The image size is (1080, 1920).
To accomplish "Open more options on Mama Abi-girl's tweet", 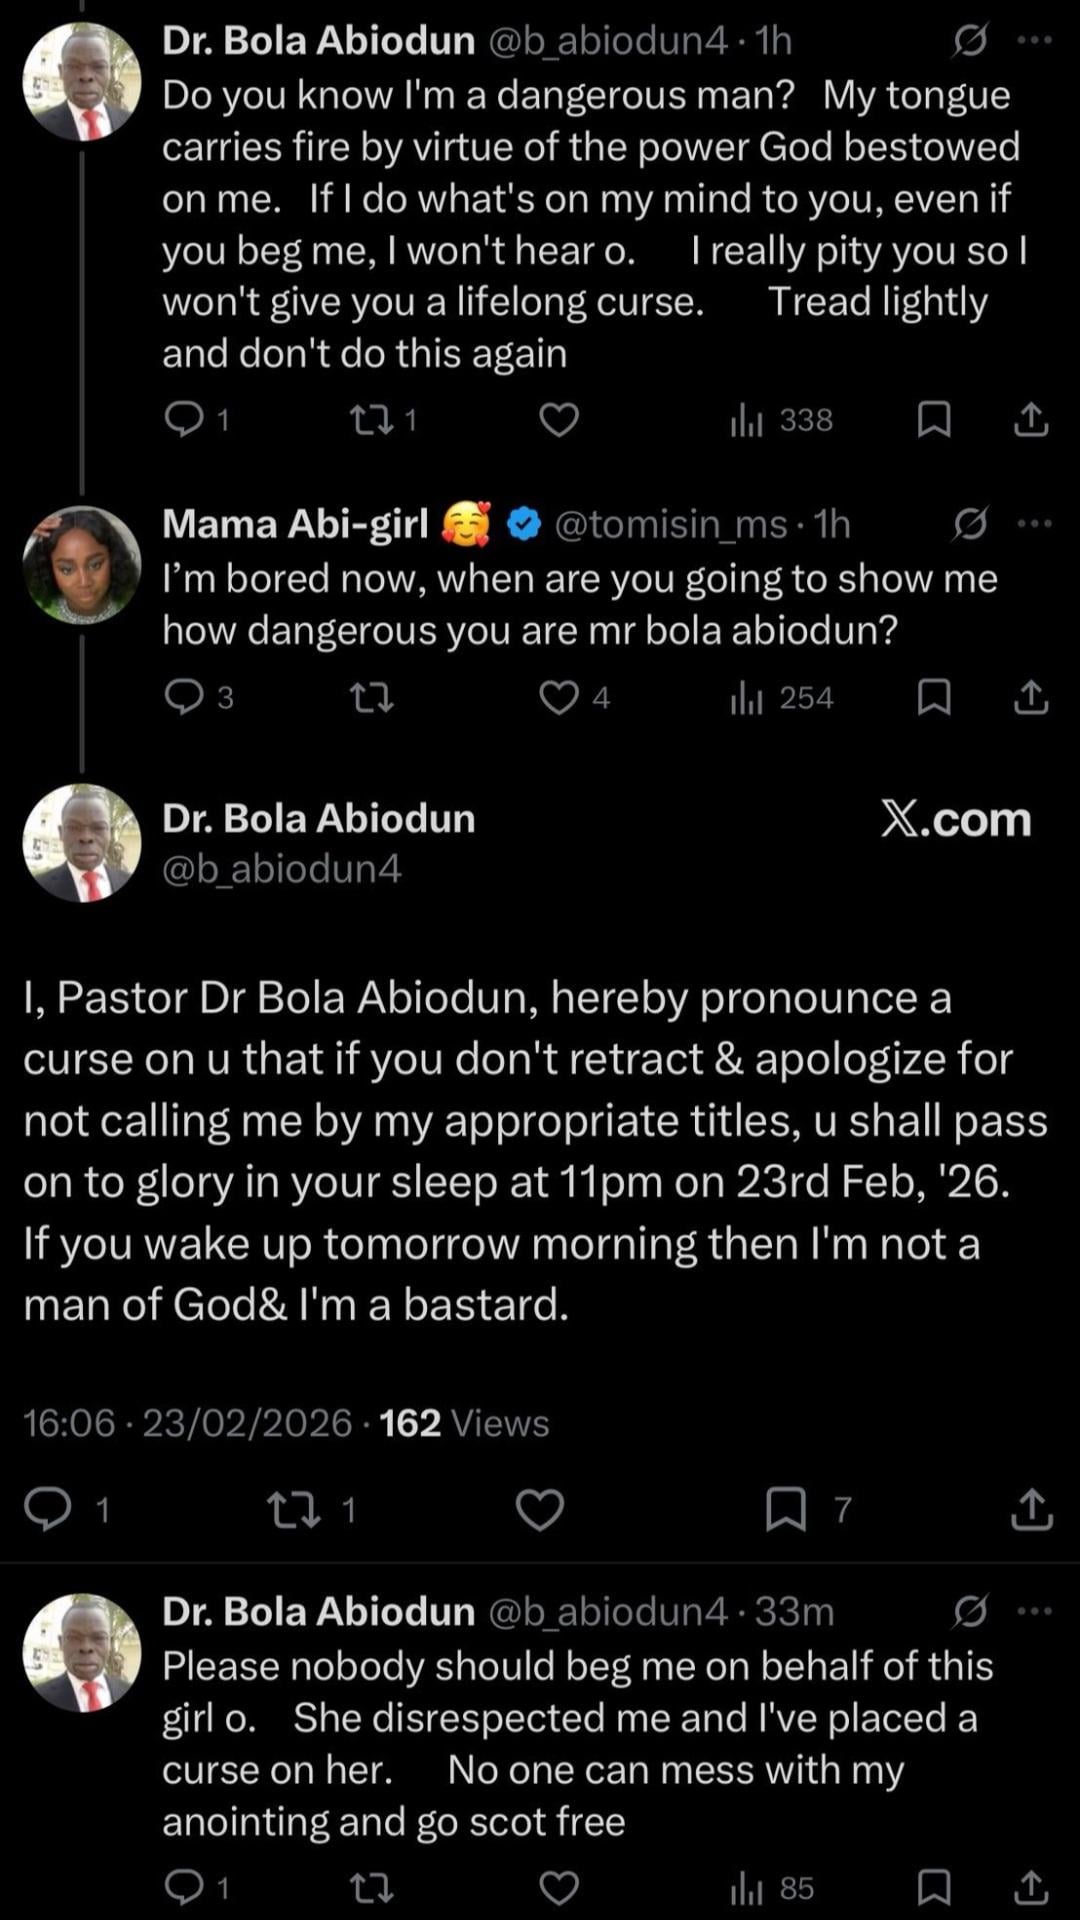I will coord(1033,524).
